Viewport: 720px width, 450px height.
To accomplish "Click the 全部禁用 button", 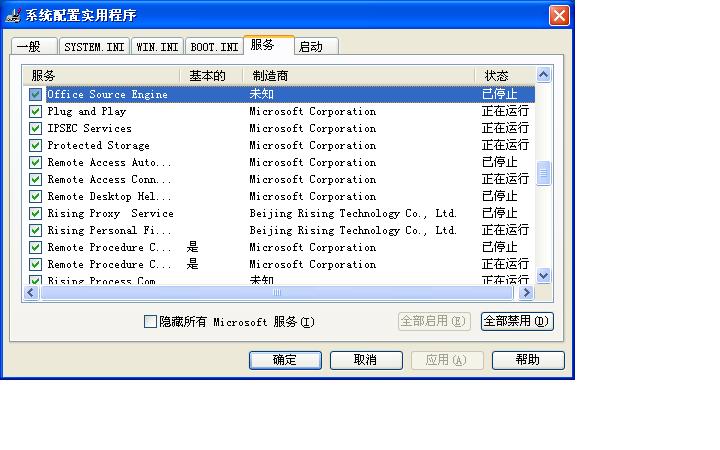I will (517, 321).
